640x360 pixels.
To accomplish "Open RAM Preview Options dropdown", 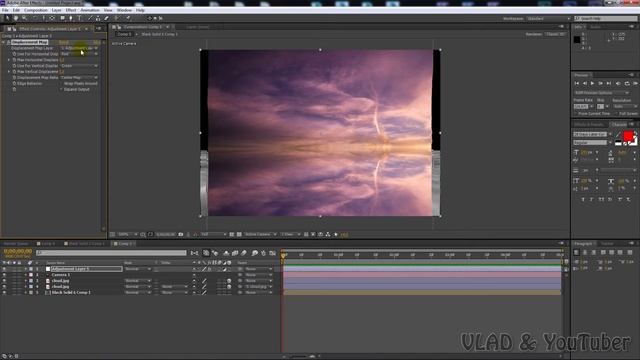I will tap(602, 93).
